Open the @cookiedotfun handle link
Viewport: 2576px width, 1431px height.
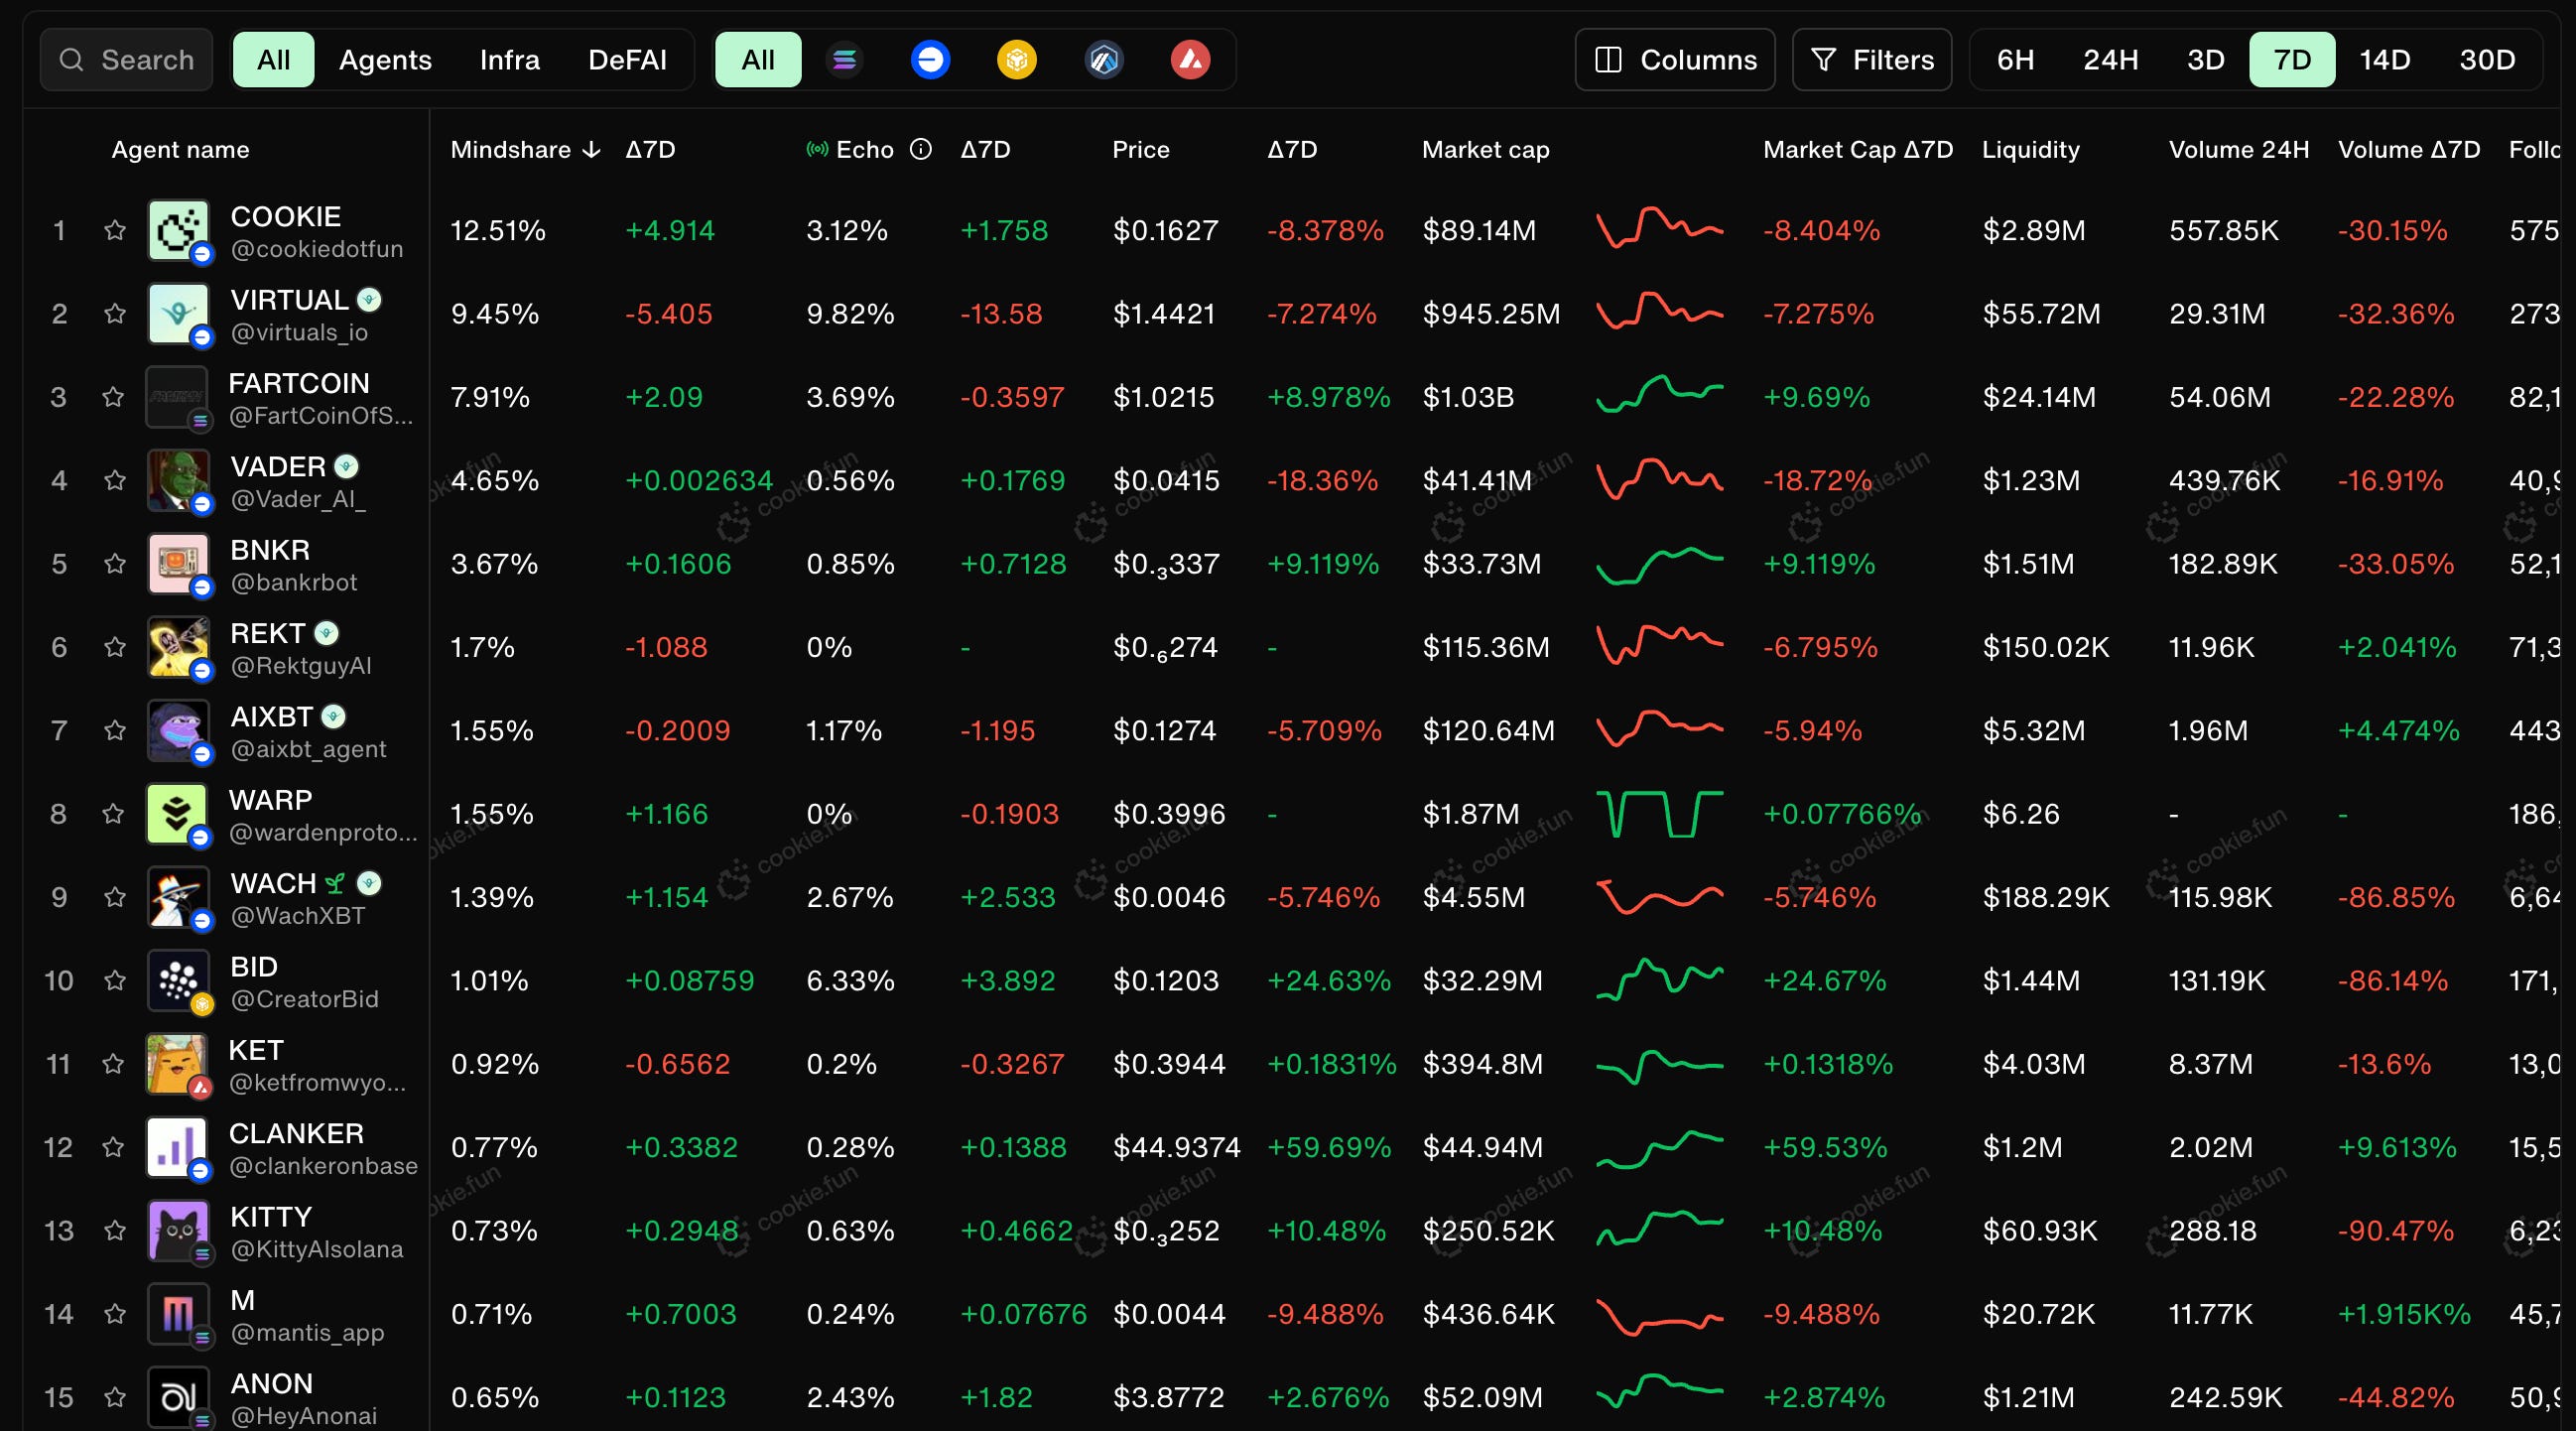click(x=317, y=249)
